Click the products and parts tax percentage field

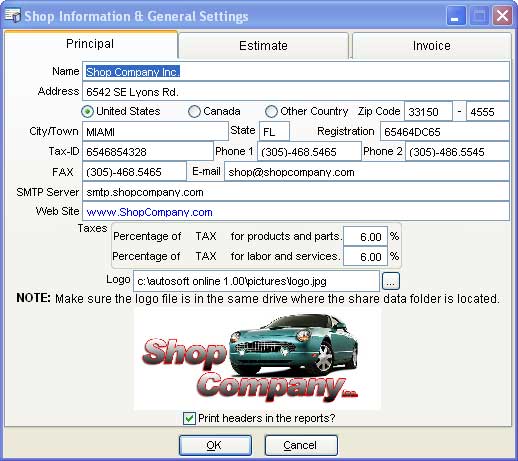(x=366, y=237)
